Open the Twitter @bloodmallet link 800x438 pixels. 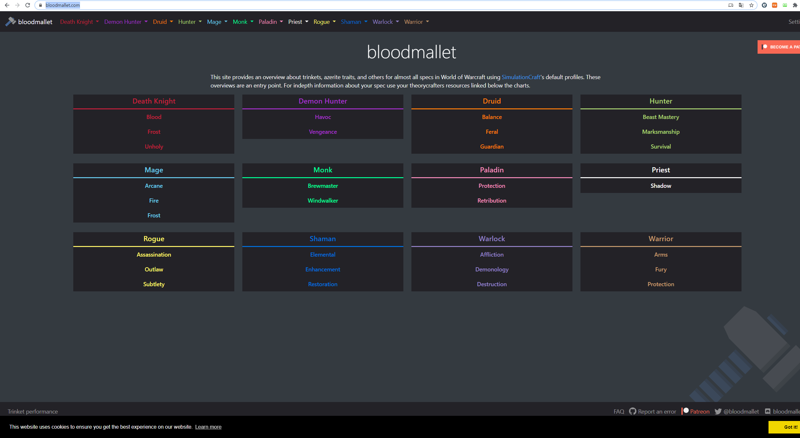click(737, 411)
